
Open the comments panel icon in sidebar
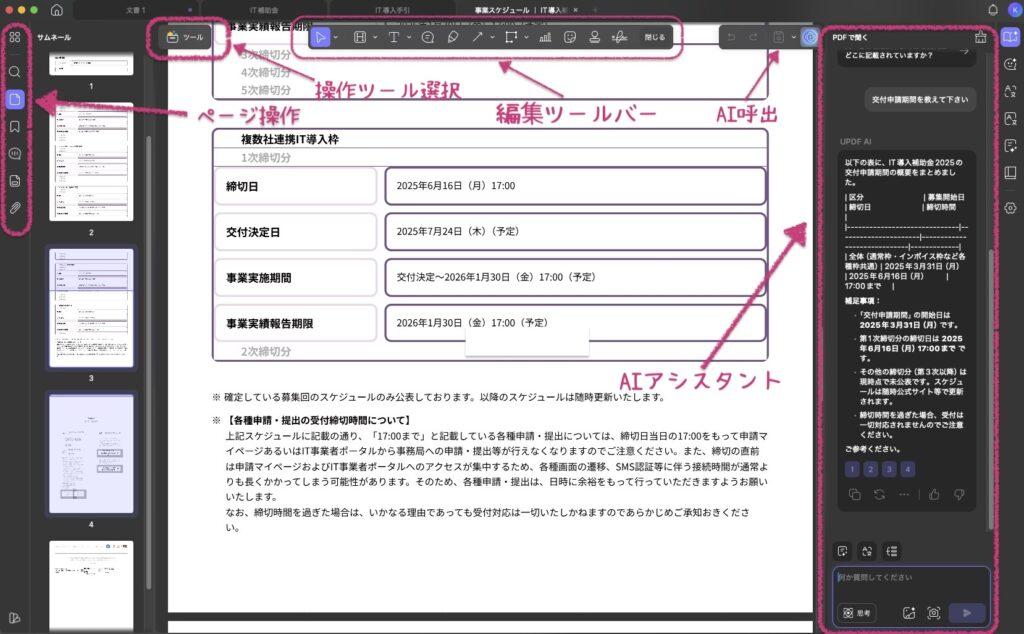point(14,154)
